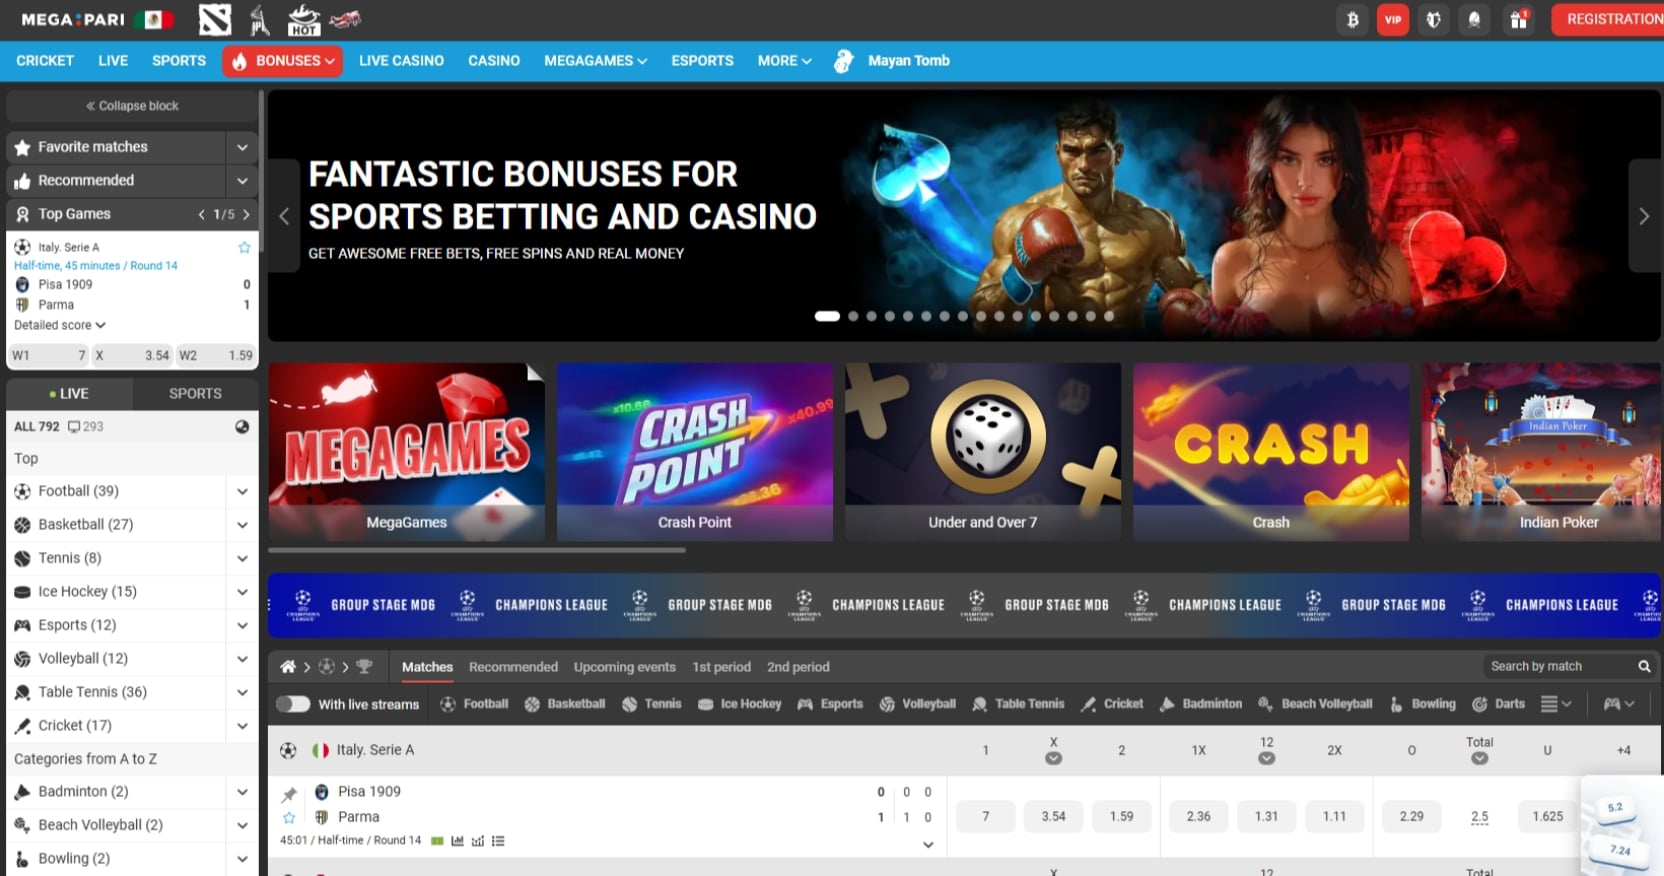Click the trophy icon in the breadcrumb

[x=364, y=667]
